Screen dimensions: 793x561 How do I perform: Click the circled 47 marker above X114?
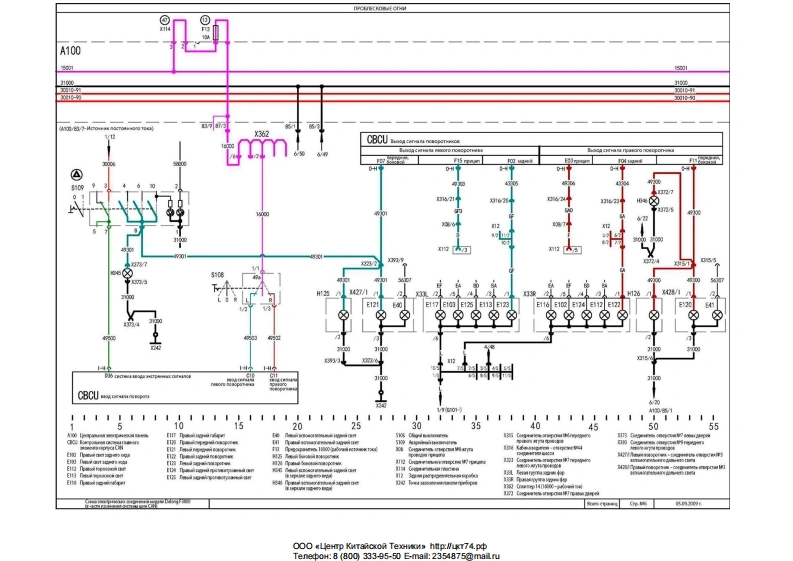tap(165, 20)
